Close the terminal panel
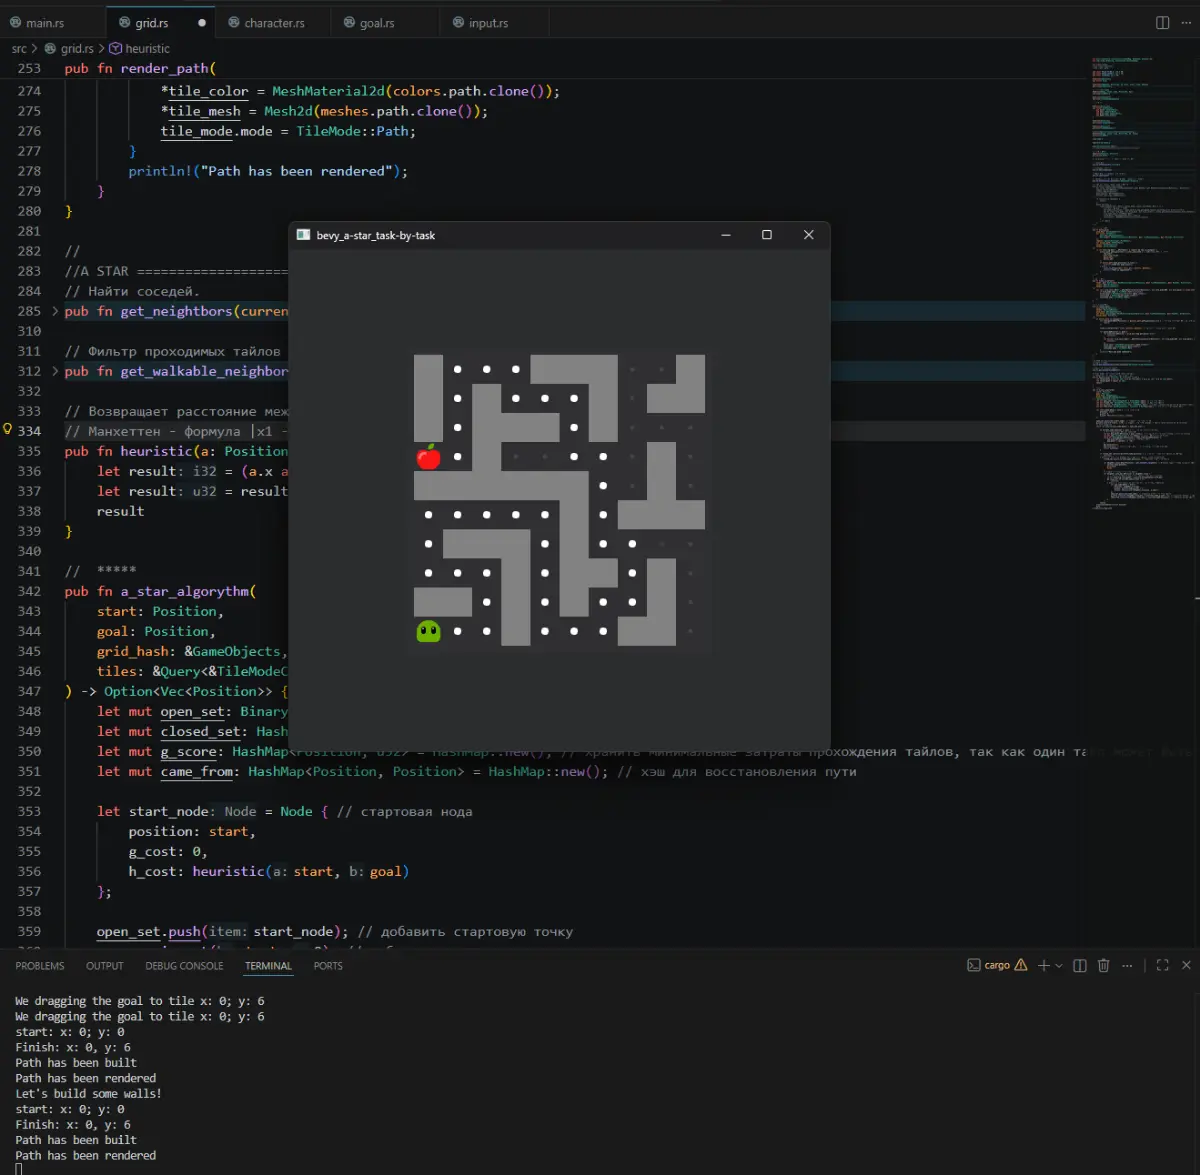1200x1175 pixels. 1186,965
